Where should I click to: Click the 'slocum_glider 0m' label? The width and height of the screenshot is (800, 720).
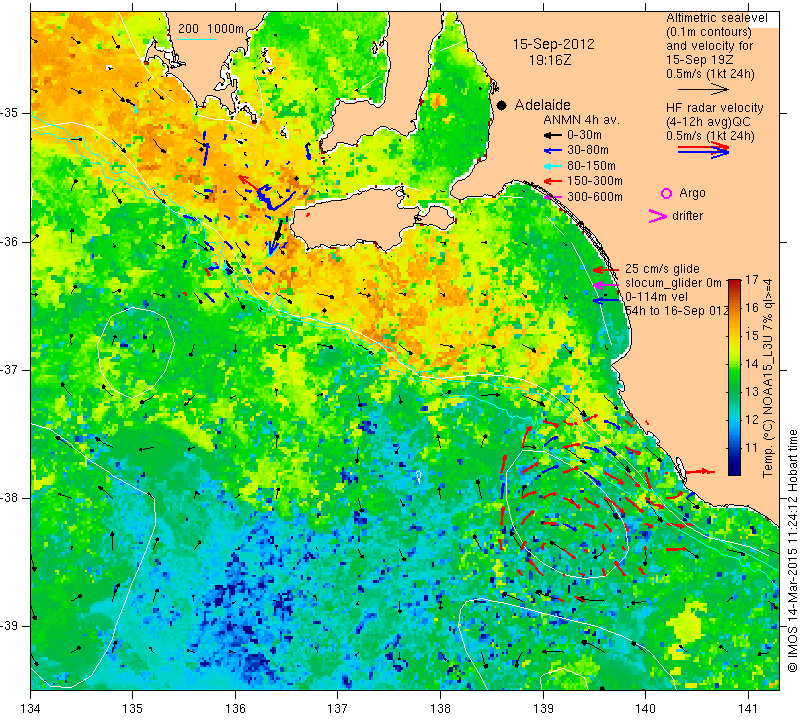(673, 283)
